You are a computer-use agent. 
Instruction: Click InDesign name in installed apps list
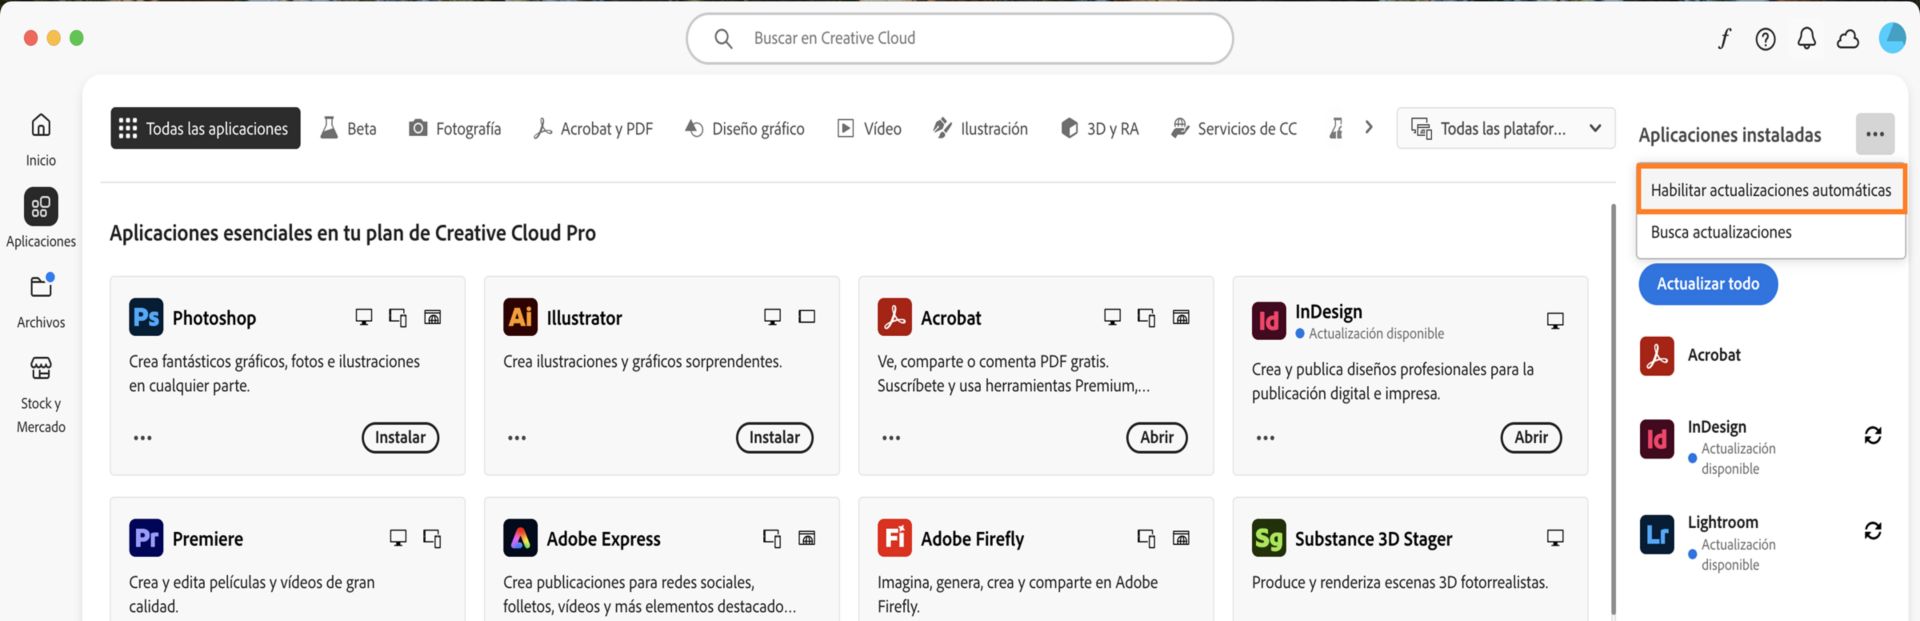coord(1717,427)
